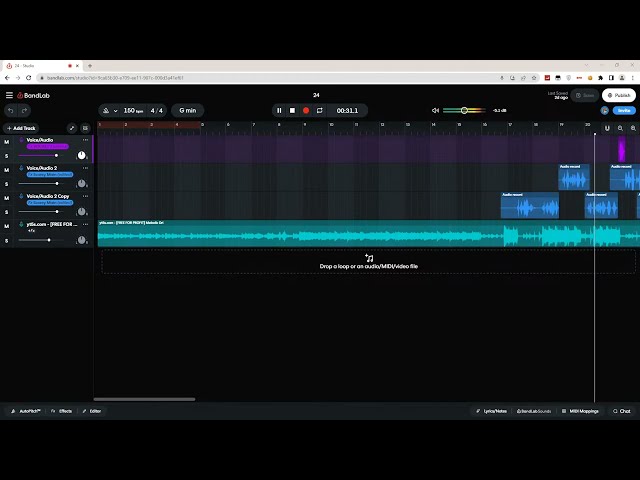The height and width of the screenshot is (480, 640).
Task: Open the Editor panel
Action: pyautogui.click(x=92, y=411)
